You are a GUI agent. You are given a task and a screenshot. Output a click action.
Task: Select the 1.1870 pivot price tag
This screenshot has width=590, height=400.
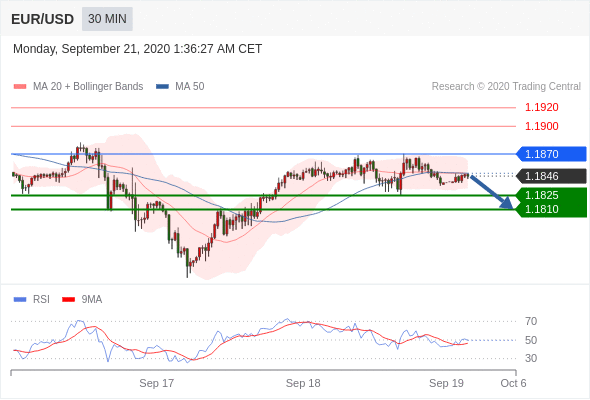(x=551, y=154)
